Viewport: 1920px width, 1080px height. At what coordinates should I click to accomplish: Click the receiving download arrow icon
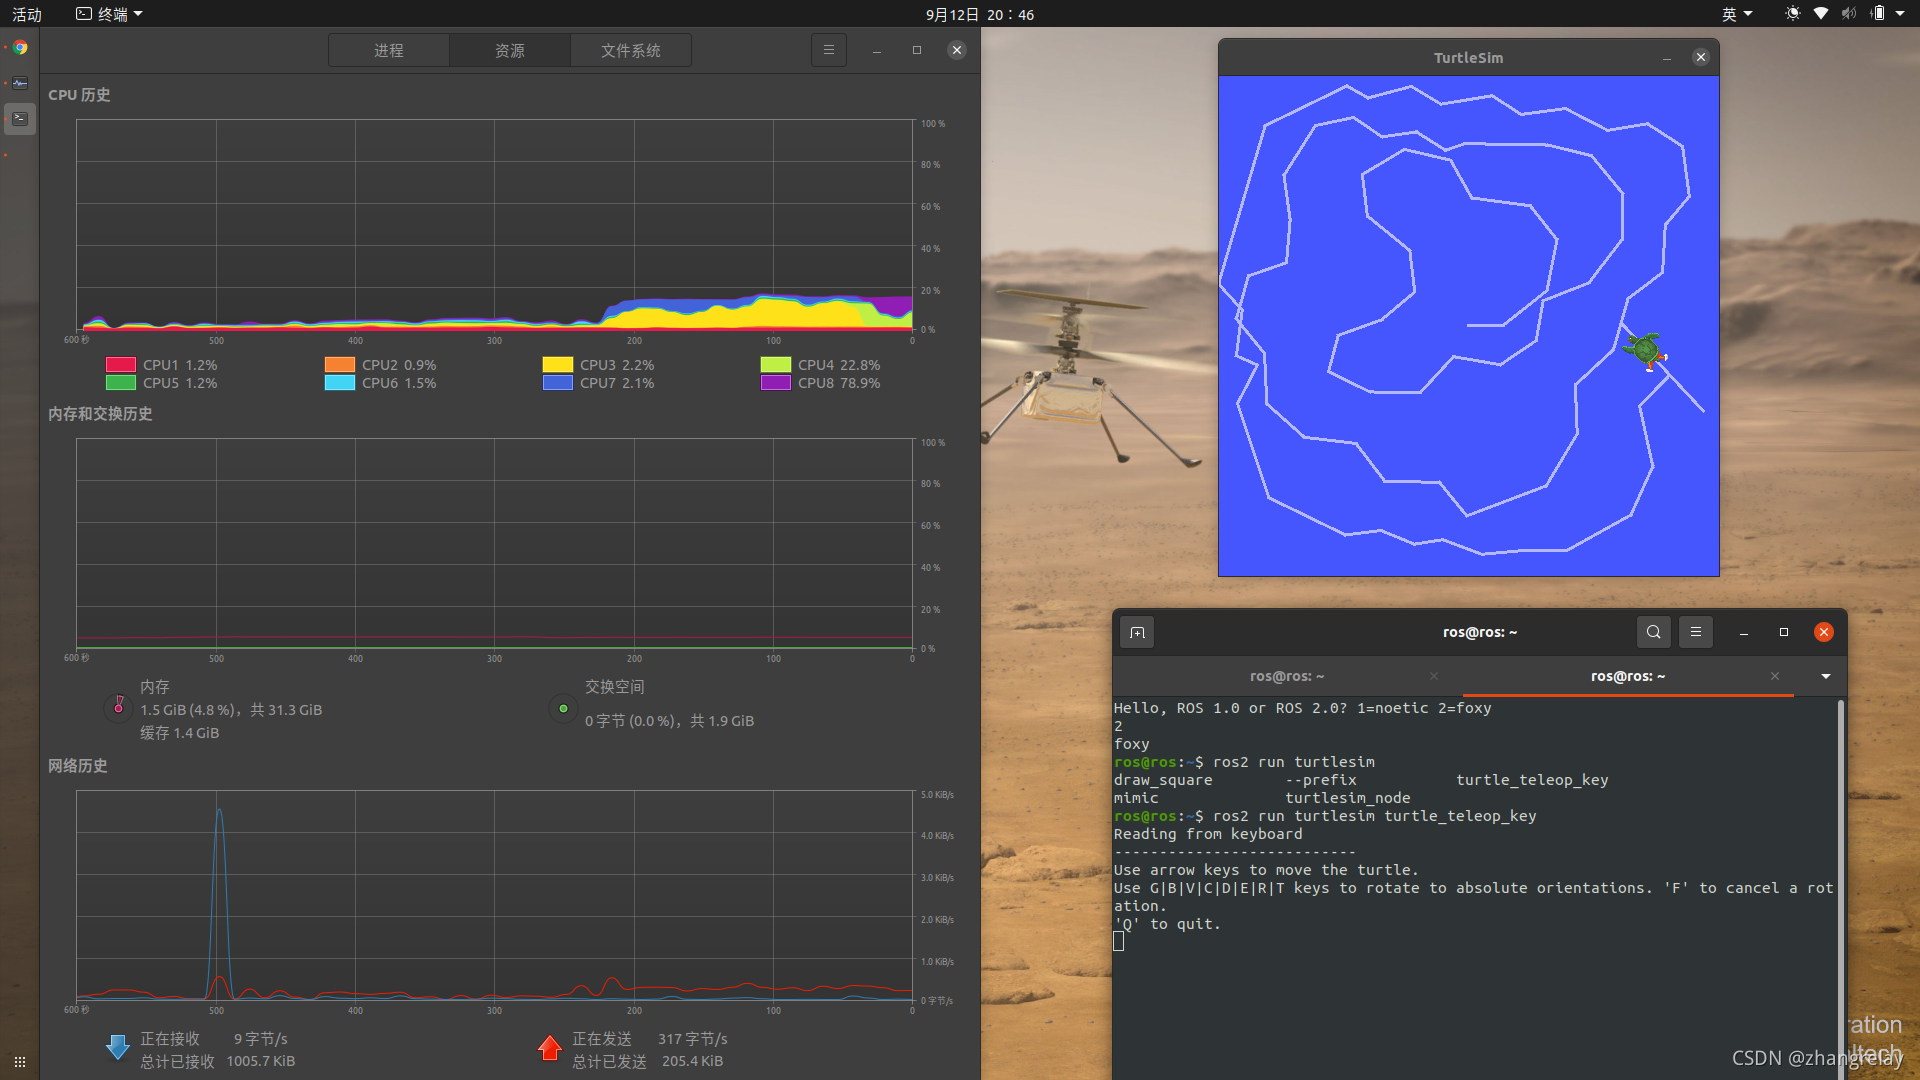point(117,1047)
